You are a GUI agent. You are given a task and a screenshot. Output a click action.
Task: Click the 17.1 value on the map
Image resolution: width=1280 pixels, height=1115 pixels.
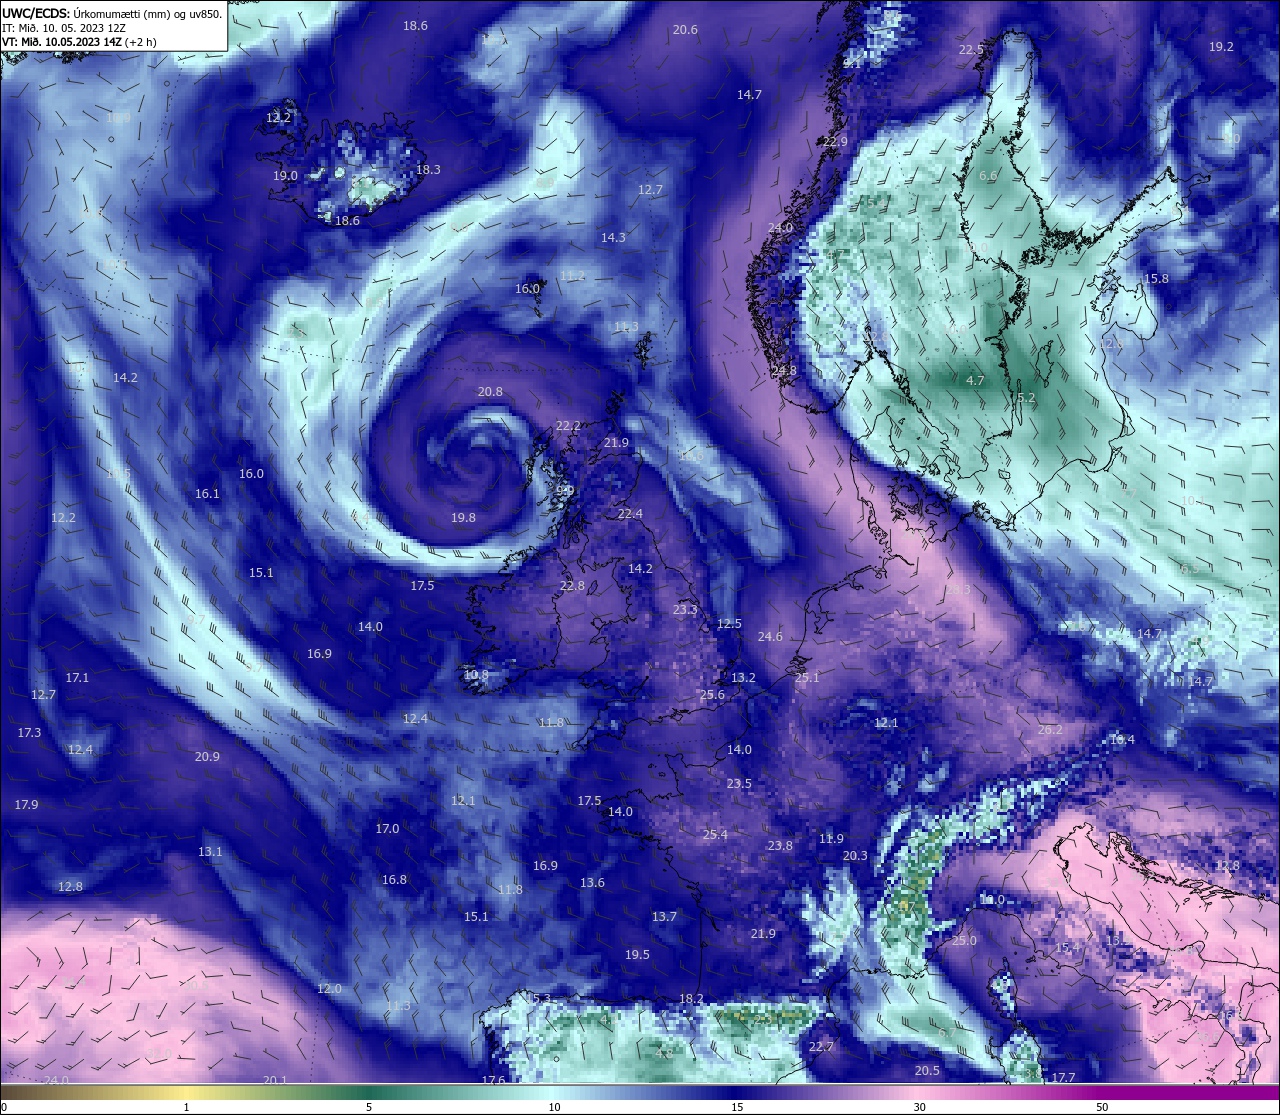77,678
